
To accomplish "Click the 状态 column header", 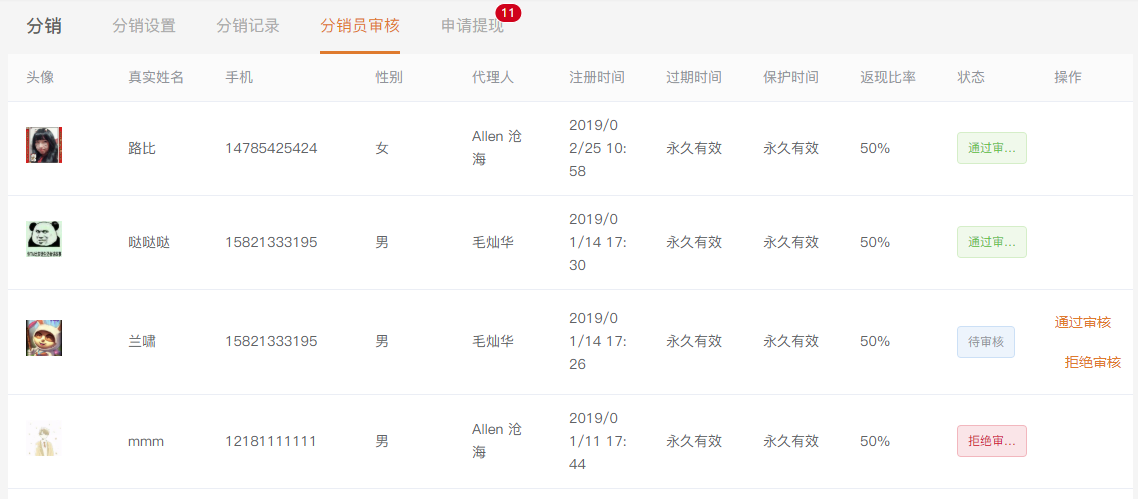I will [x=971, y=77].
